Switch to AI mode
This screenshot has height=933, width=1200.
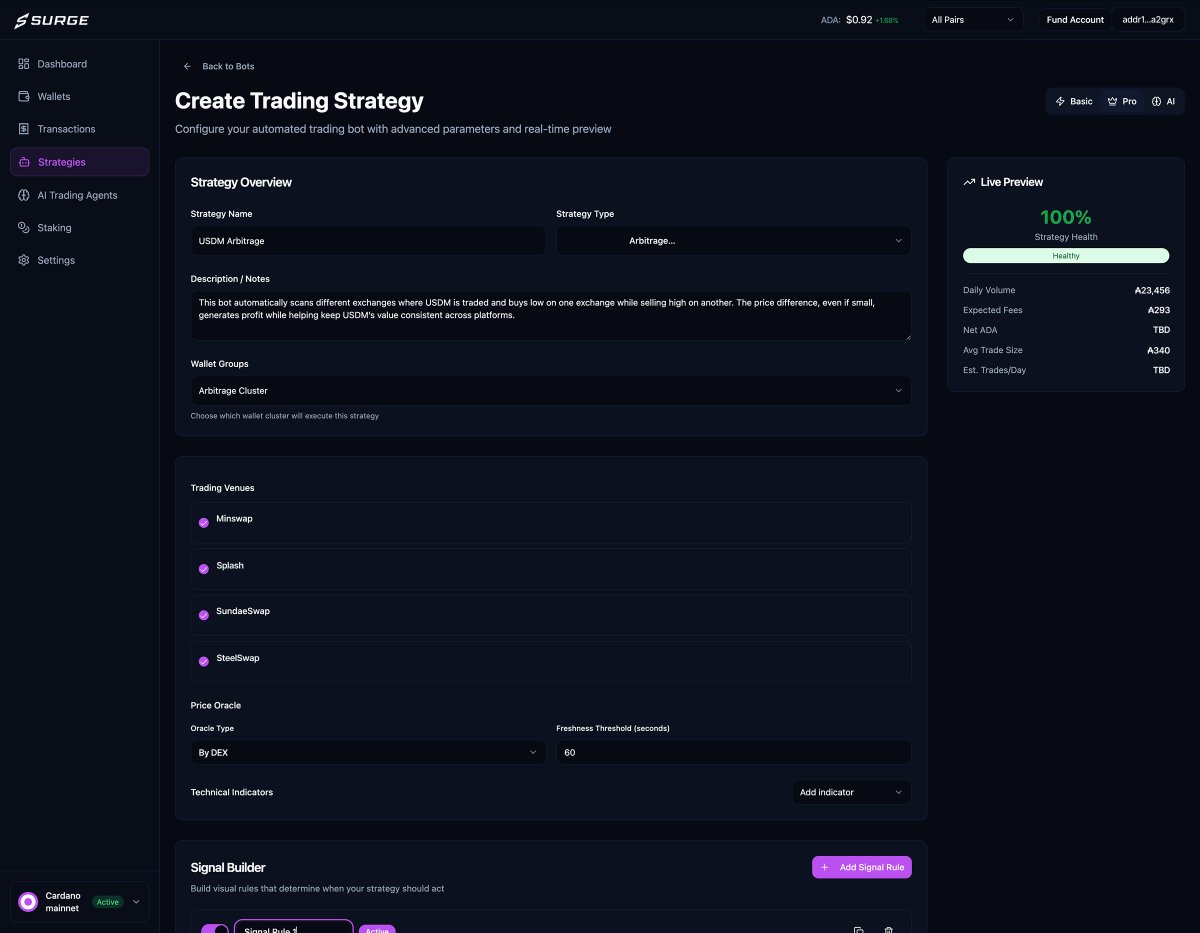click(x=1163, y=102)
